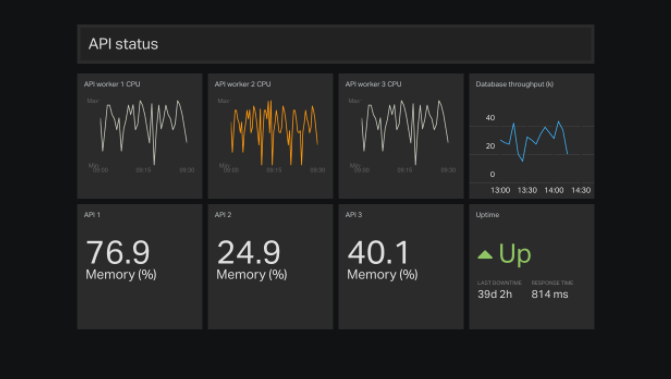Image resolution: width=671 pixels, height=379 pixels.
Task: Open the API worker 3 CPU chart
Action: [x=405, y=133]
